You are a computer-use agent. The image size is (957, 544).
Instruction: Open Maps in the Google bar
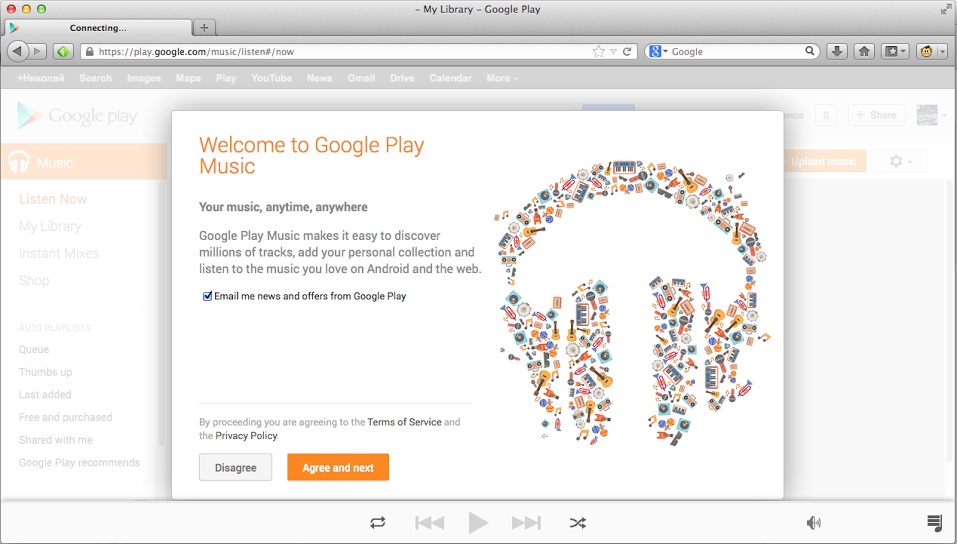point(188,78)
